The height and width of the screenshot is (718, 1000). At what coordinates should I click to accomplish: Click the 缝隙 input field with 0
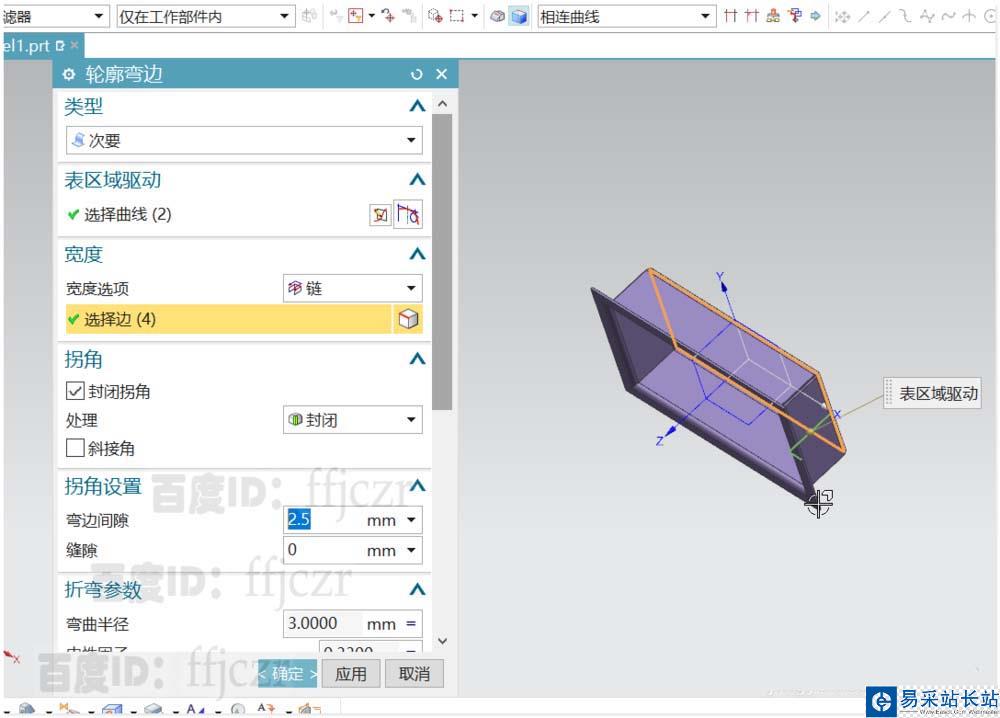323,550
